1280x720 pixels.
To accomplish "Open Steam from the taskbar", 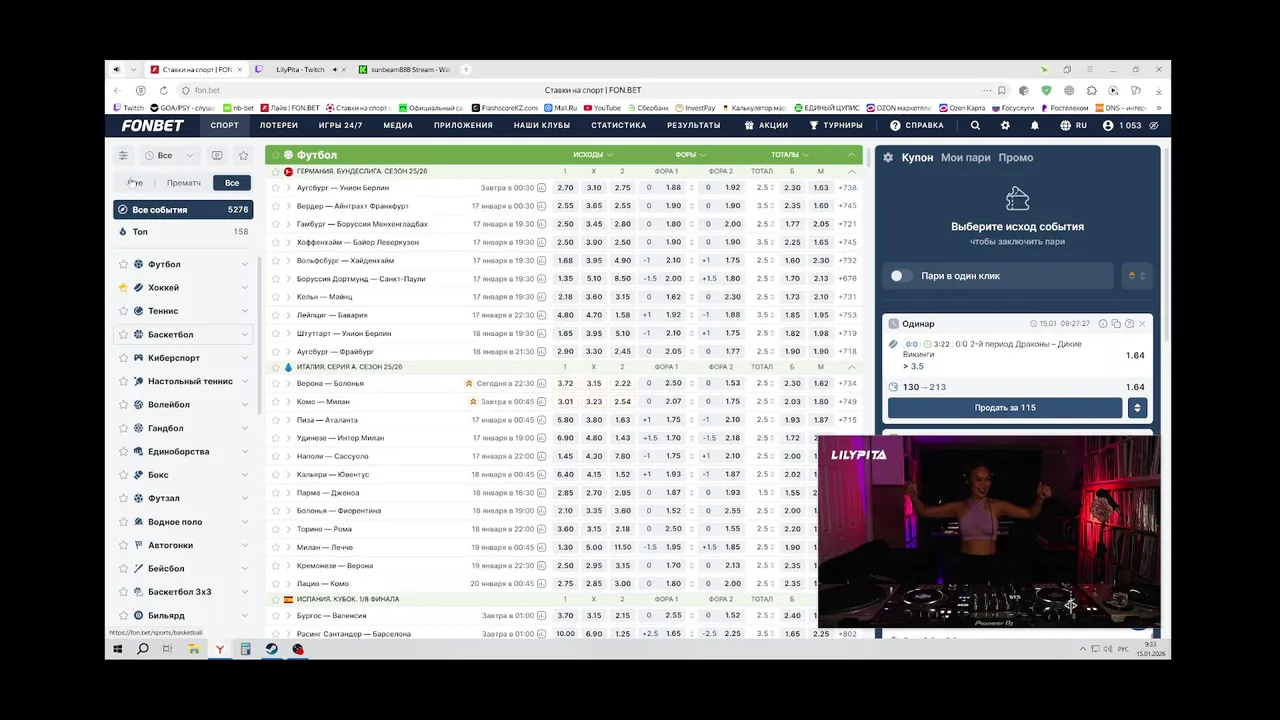I will tap(271, 649).
